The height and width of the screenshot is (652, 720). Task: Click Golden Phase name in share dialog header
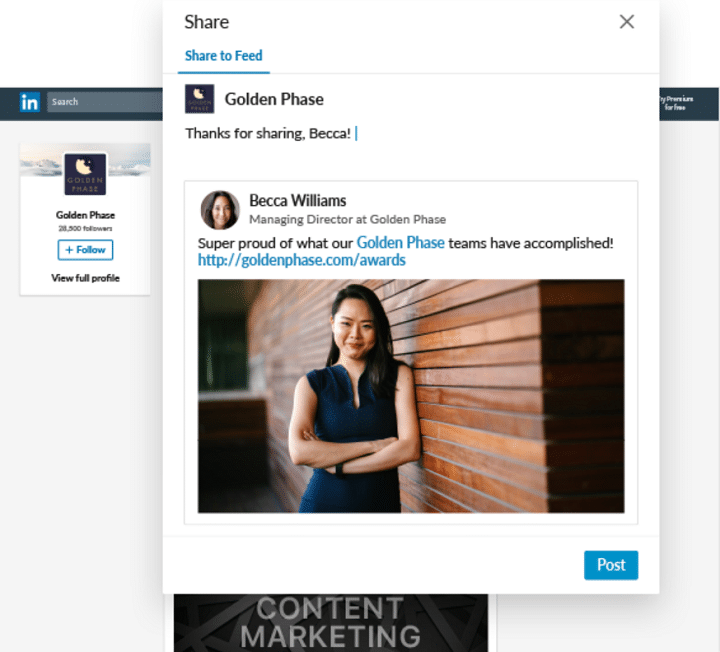pos(274,99)
